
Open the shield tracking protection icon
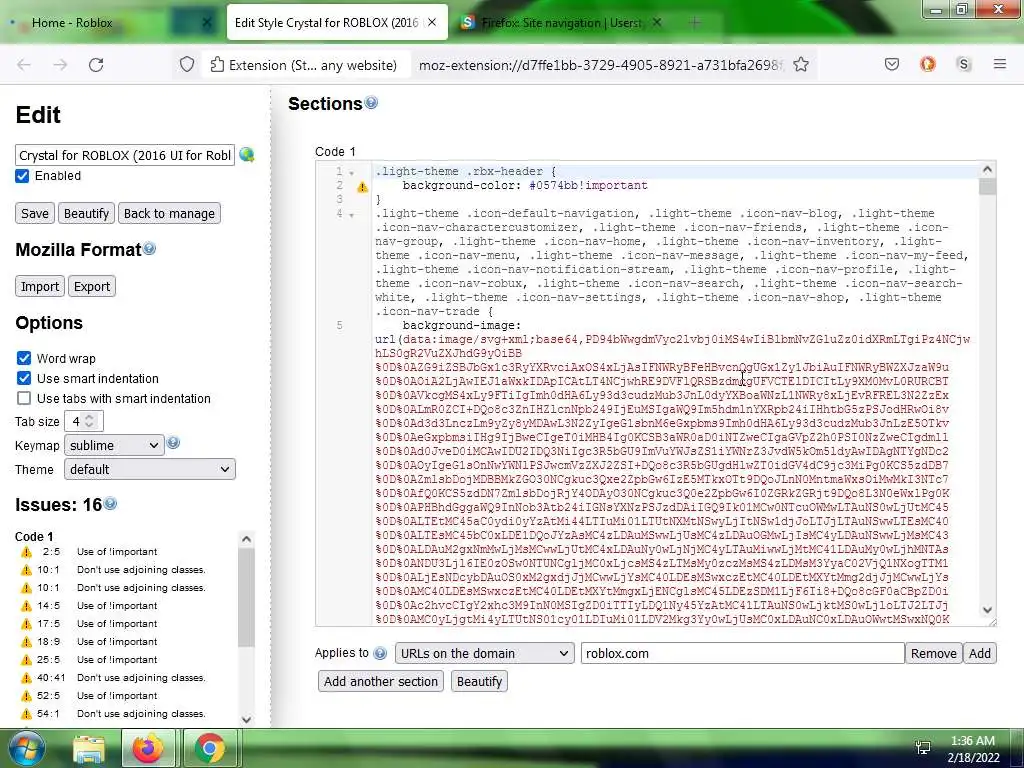(x=187, y=65)
